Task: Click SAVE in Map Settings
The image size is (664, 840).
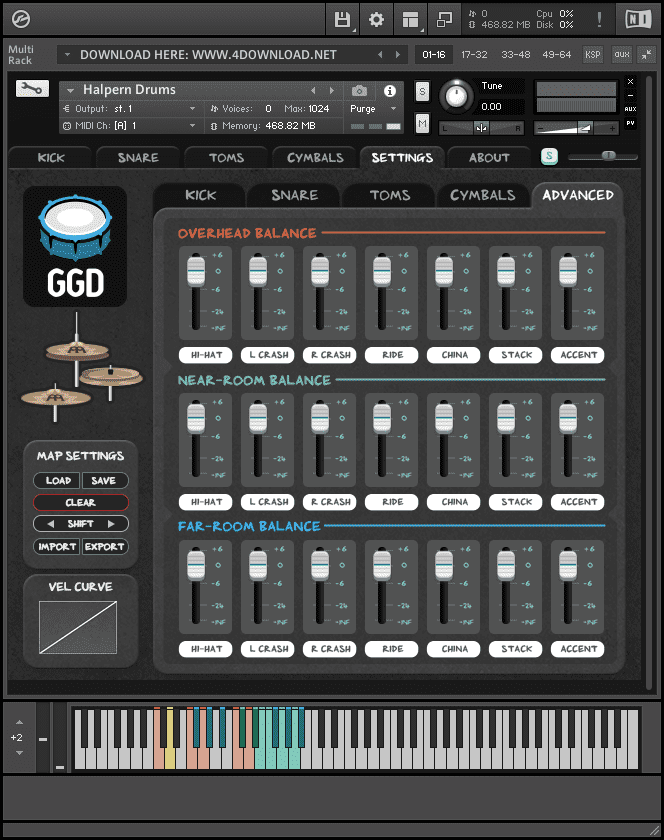Action: [x=104, y=481]
